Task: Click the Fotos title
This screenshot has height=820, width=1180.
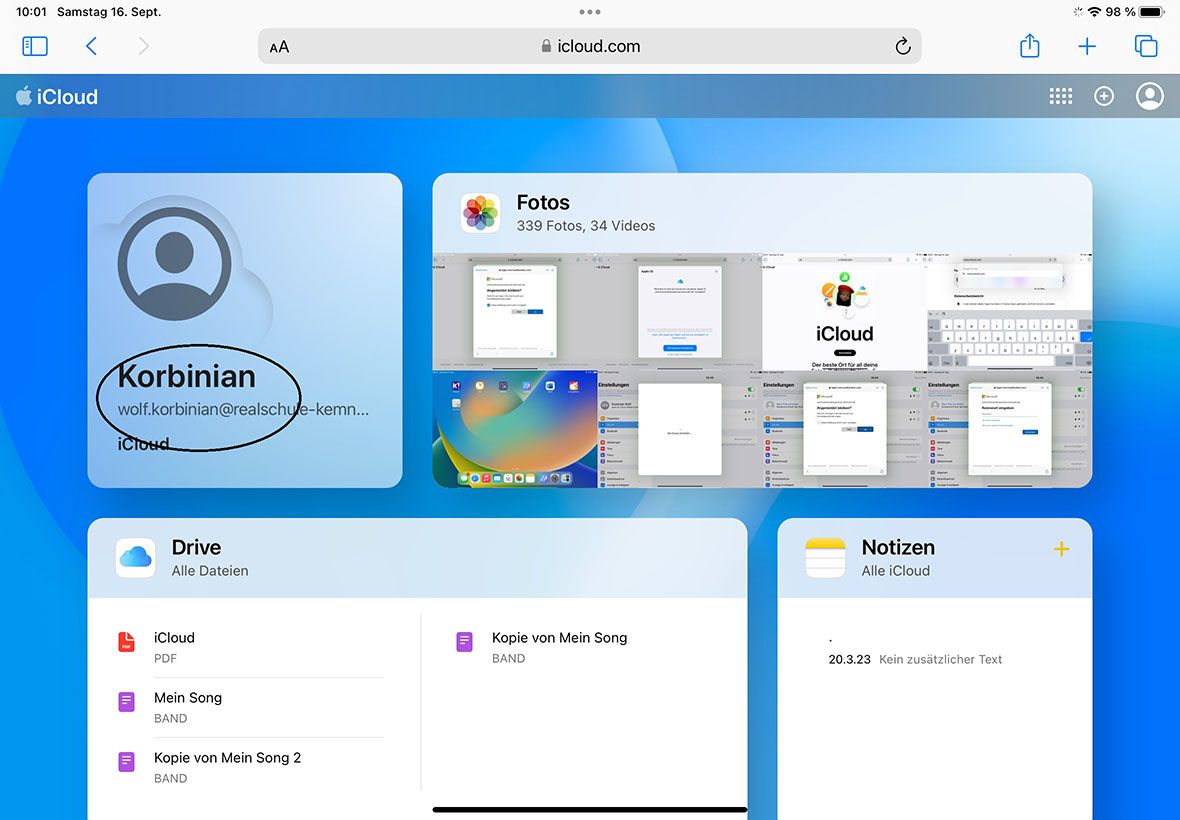Action: click(x=543, y=202)
